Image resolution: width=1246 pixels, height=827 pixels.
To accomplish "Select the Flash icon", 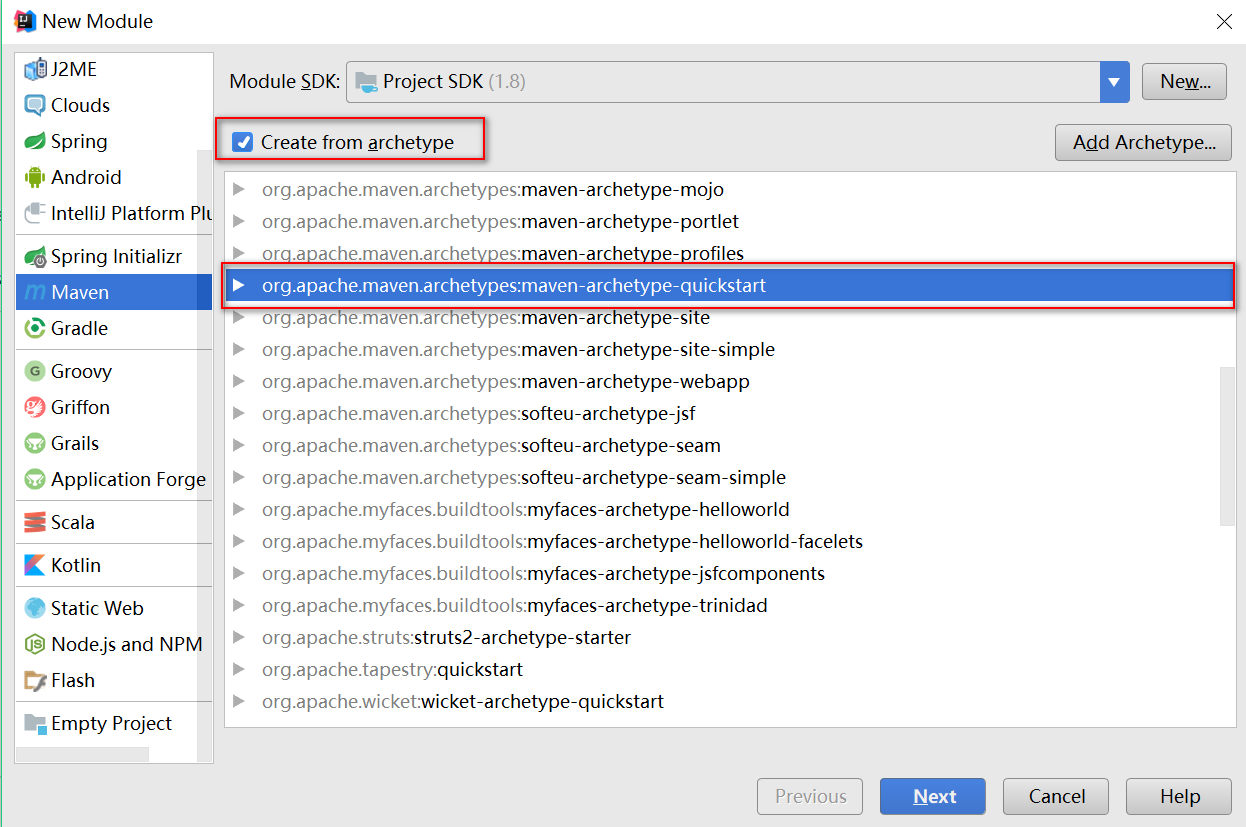I will 35,680.
